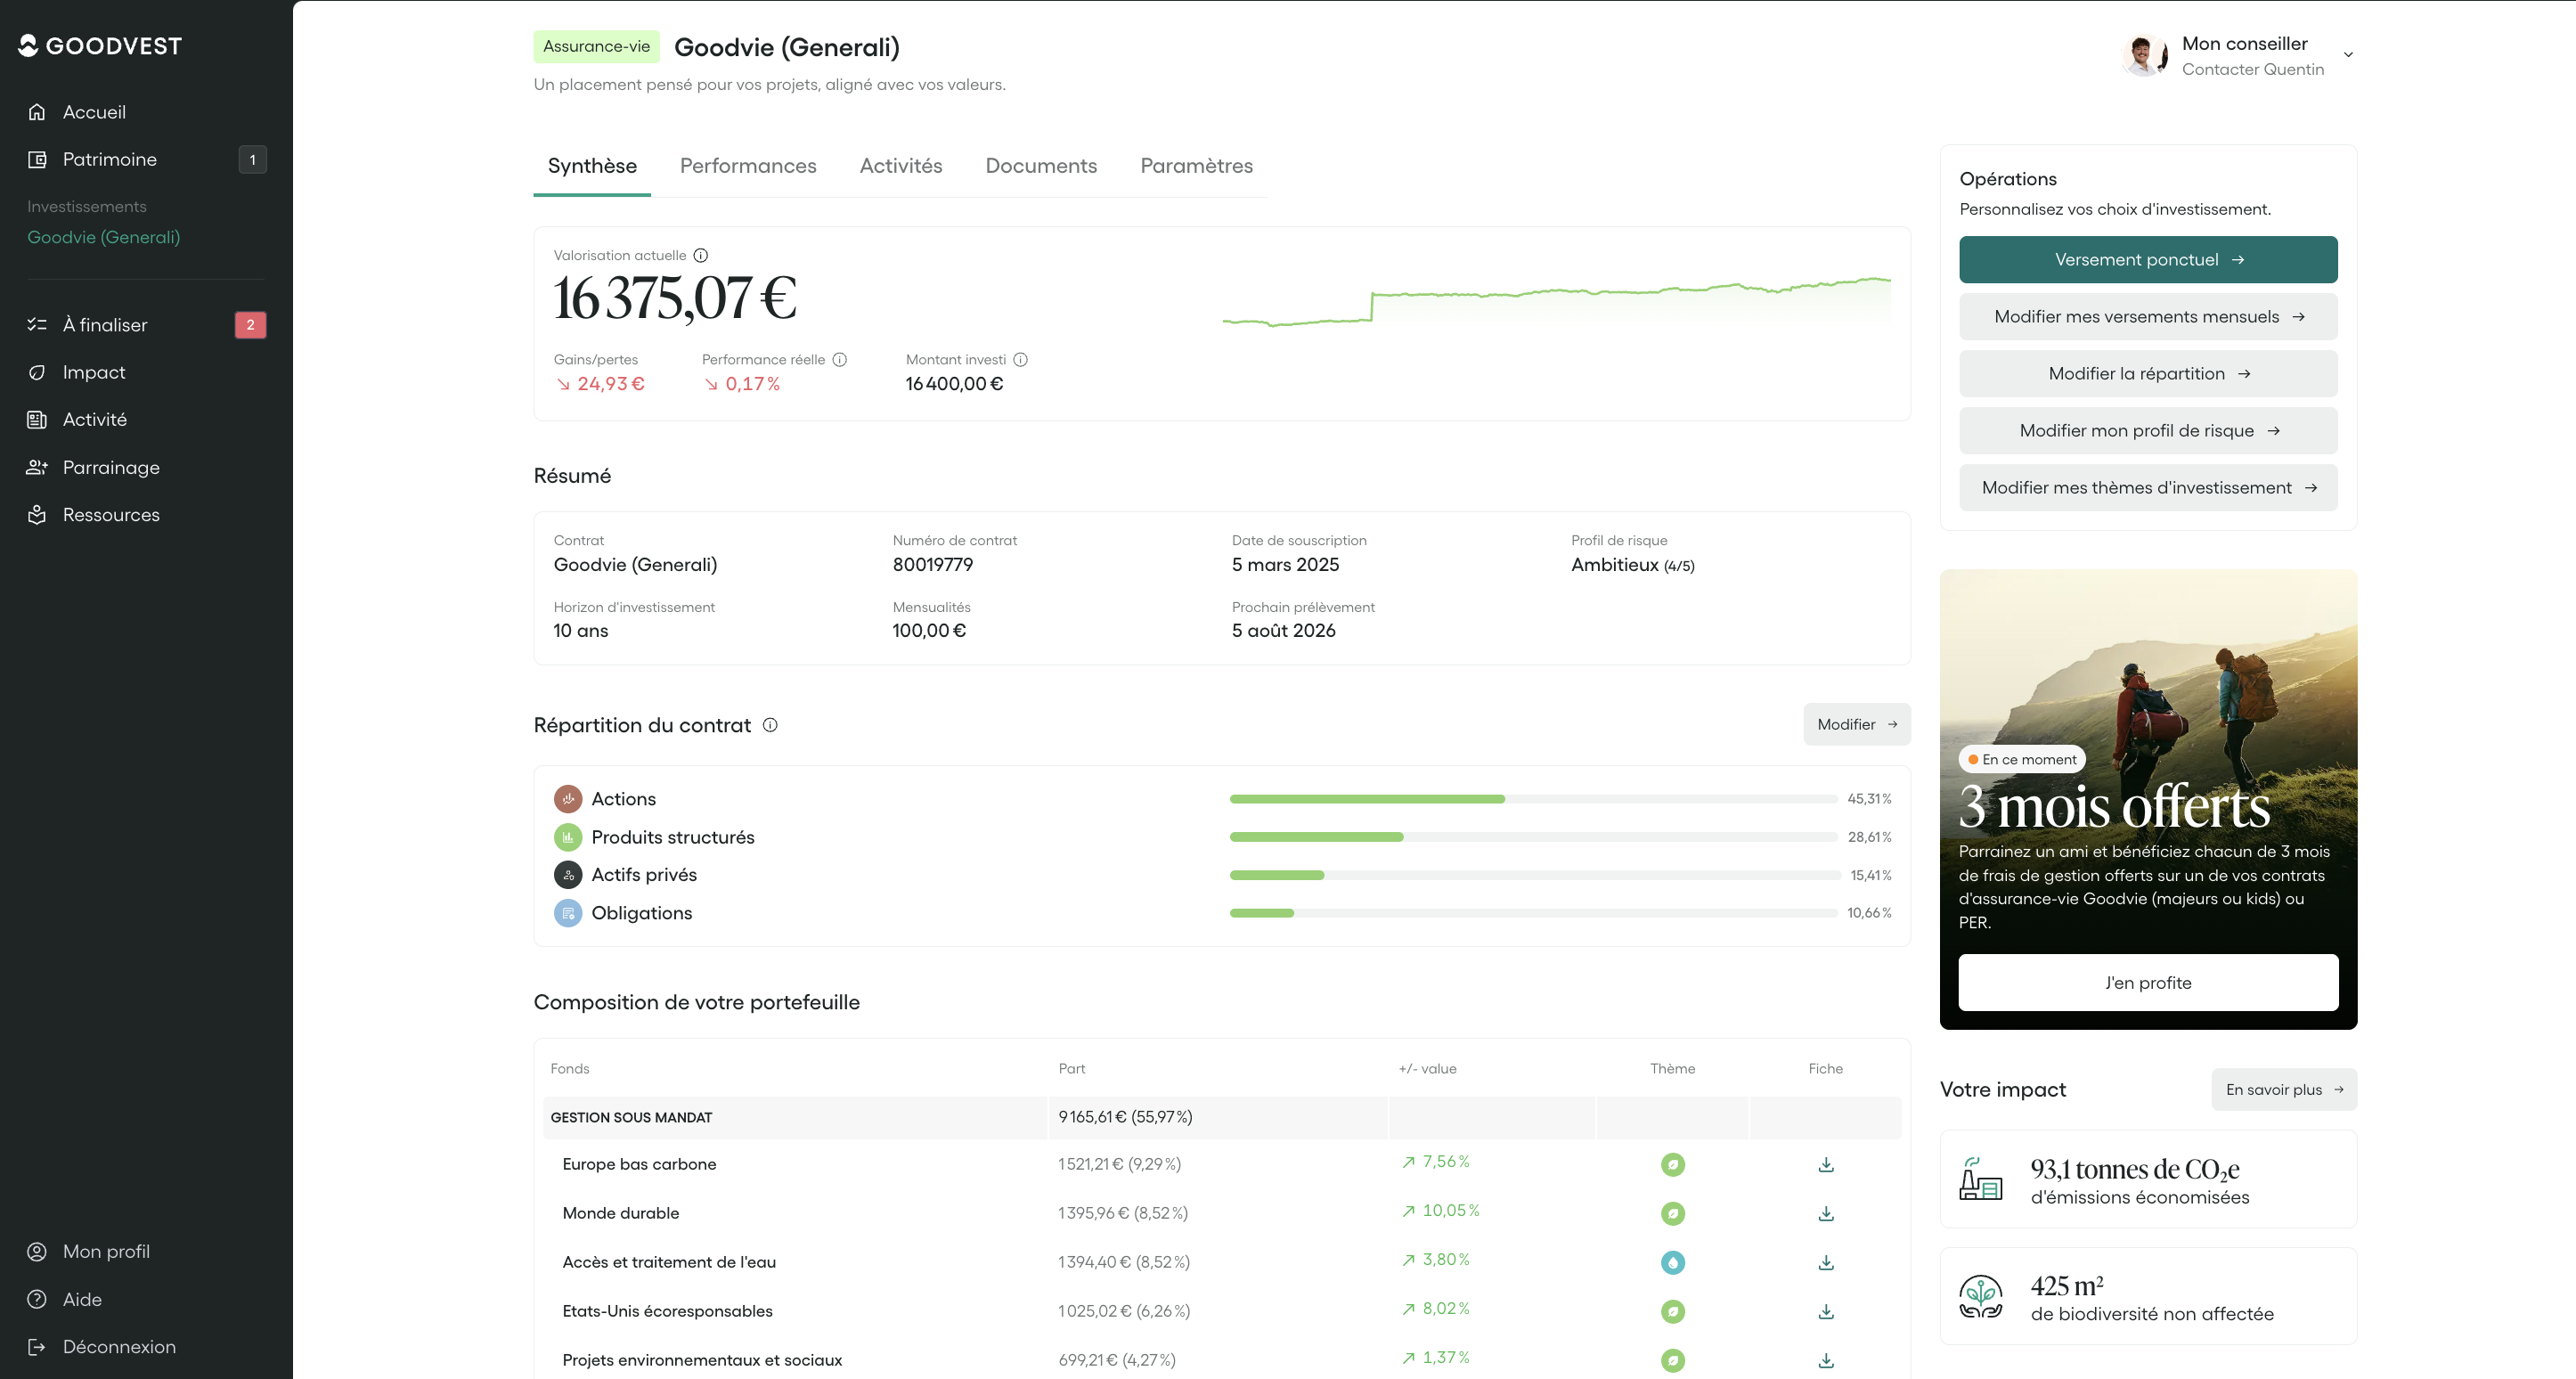Expand the Mon conseiller dropdown chevron
The height and width of the screenshot is (1379, 2576).
pos(2348,55)
